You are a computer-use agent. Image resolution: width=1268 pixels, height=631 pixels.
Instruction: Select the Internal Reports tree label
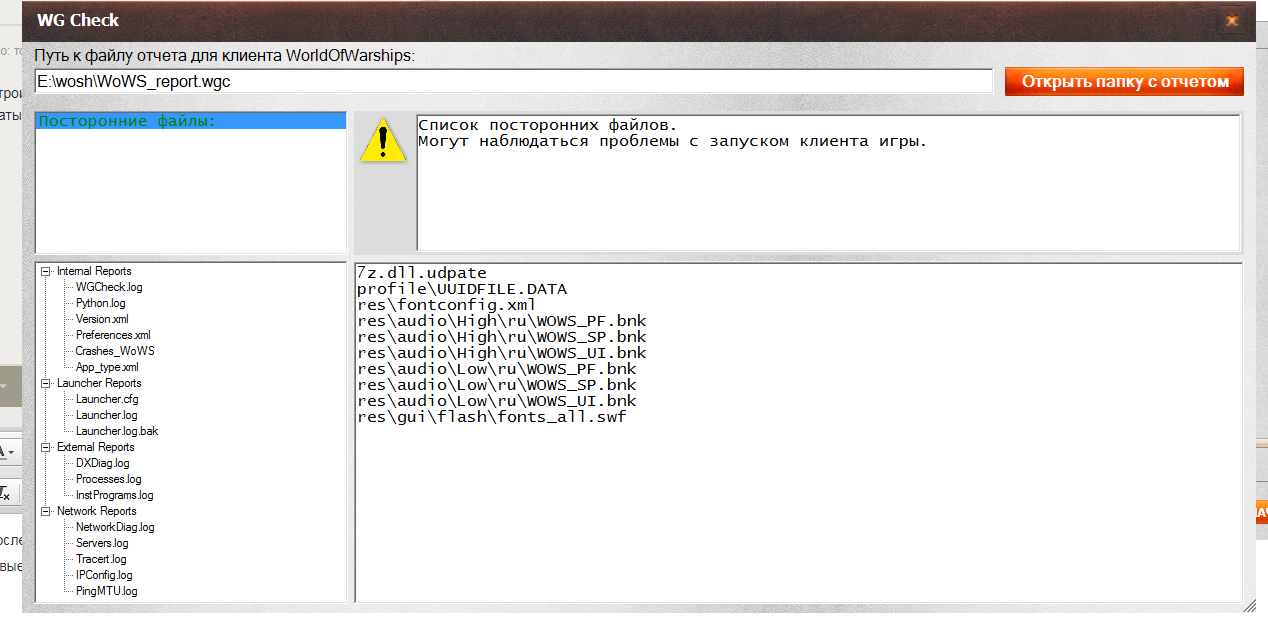coord(94,271)
